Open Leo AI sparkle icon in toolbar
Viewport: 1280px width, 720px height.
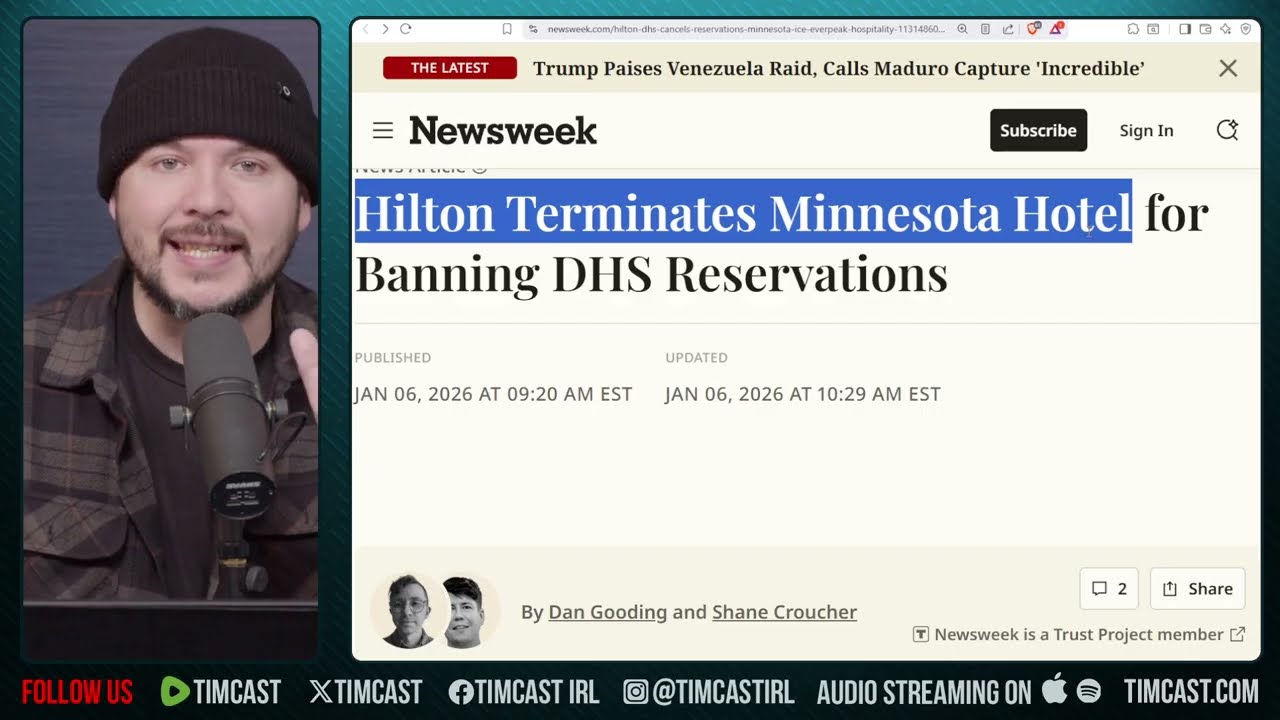click(x=1225, y=29)
